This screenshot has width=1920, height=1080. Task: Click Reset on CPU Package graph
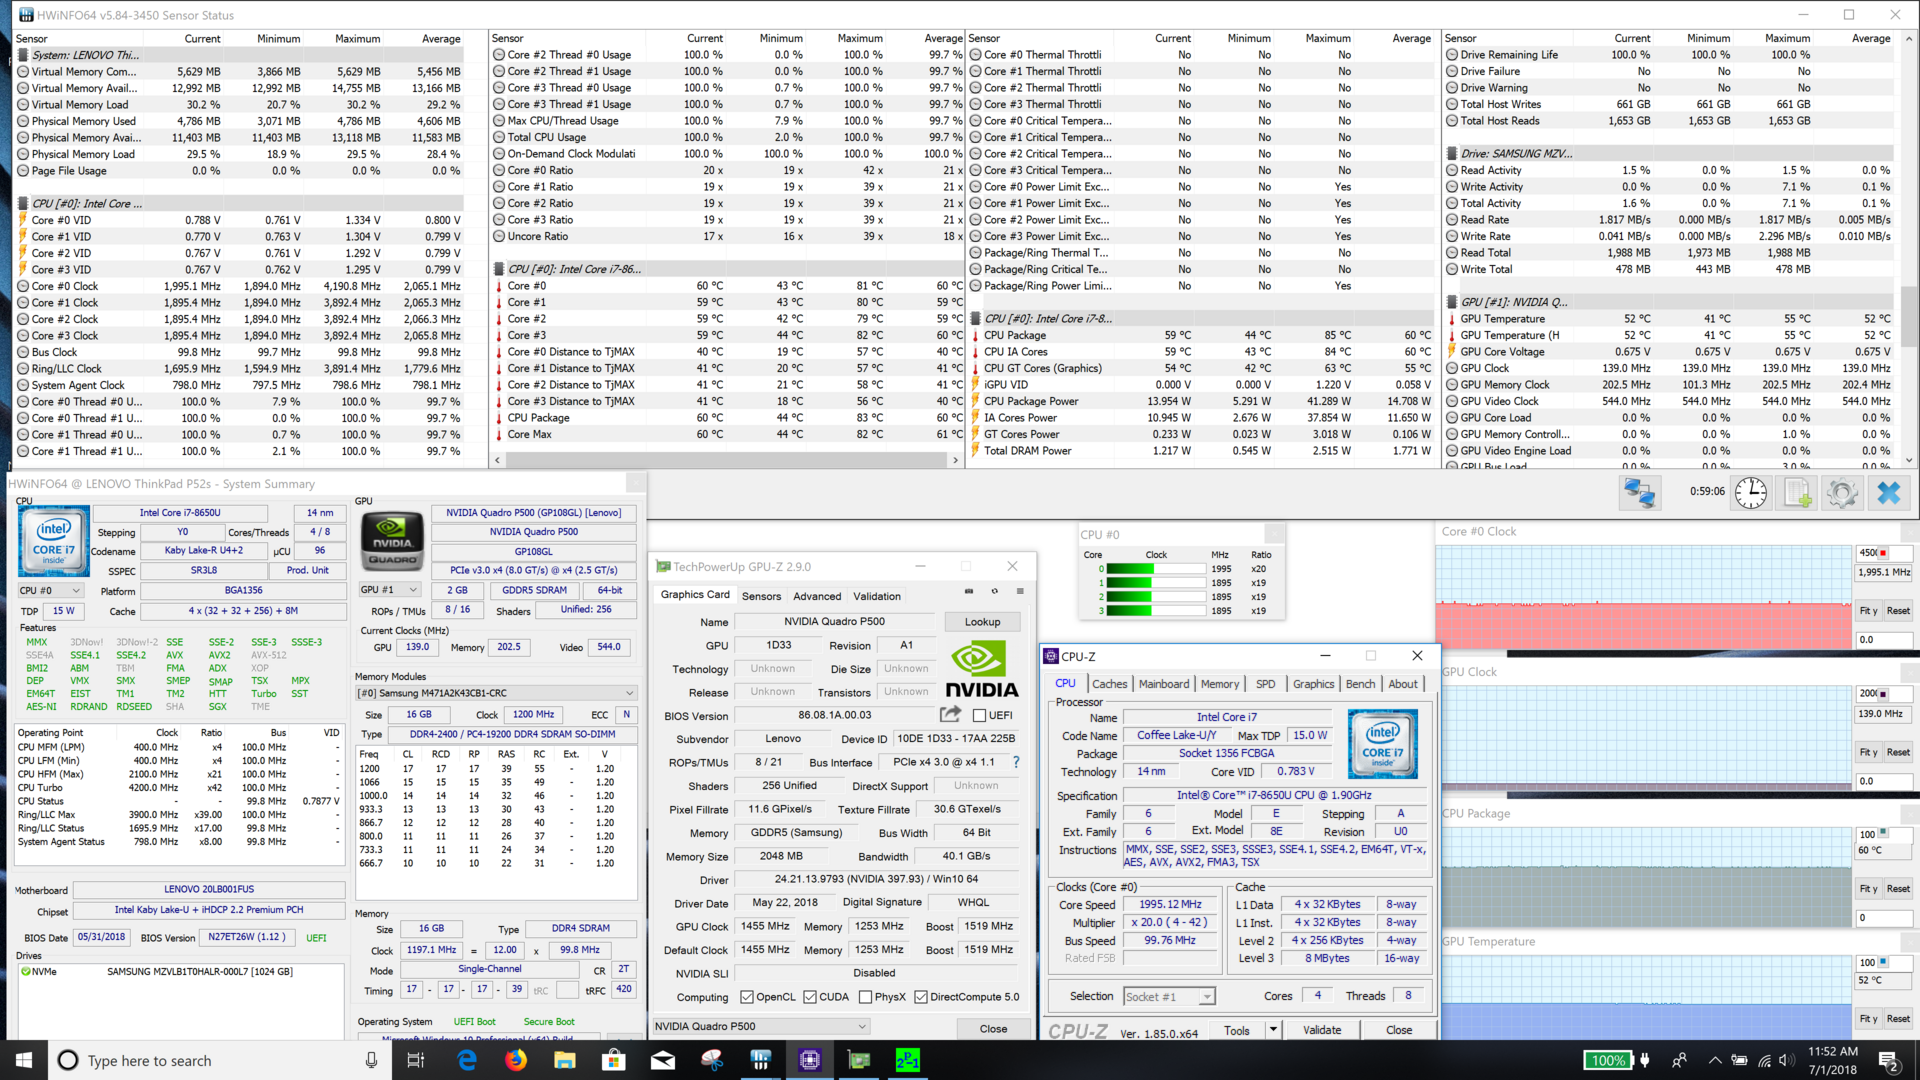pyautogui.click(x=1898, y=888)
